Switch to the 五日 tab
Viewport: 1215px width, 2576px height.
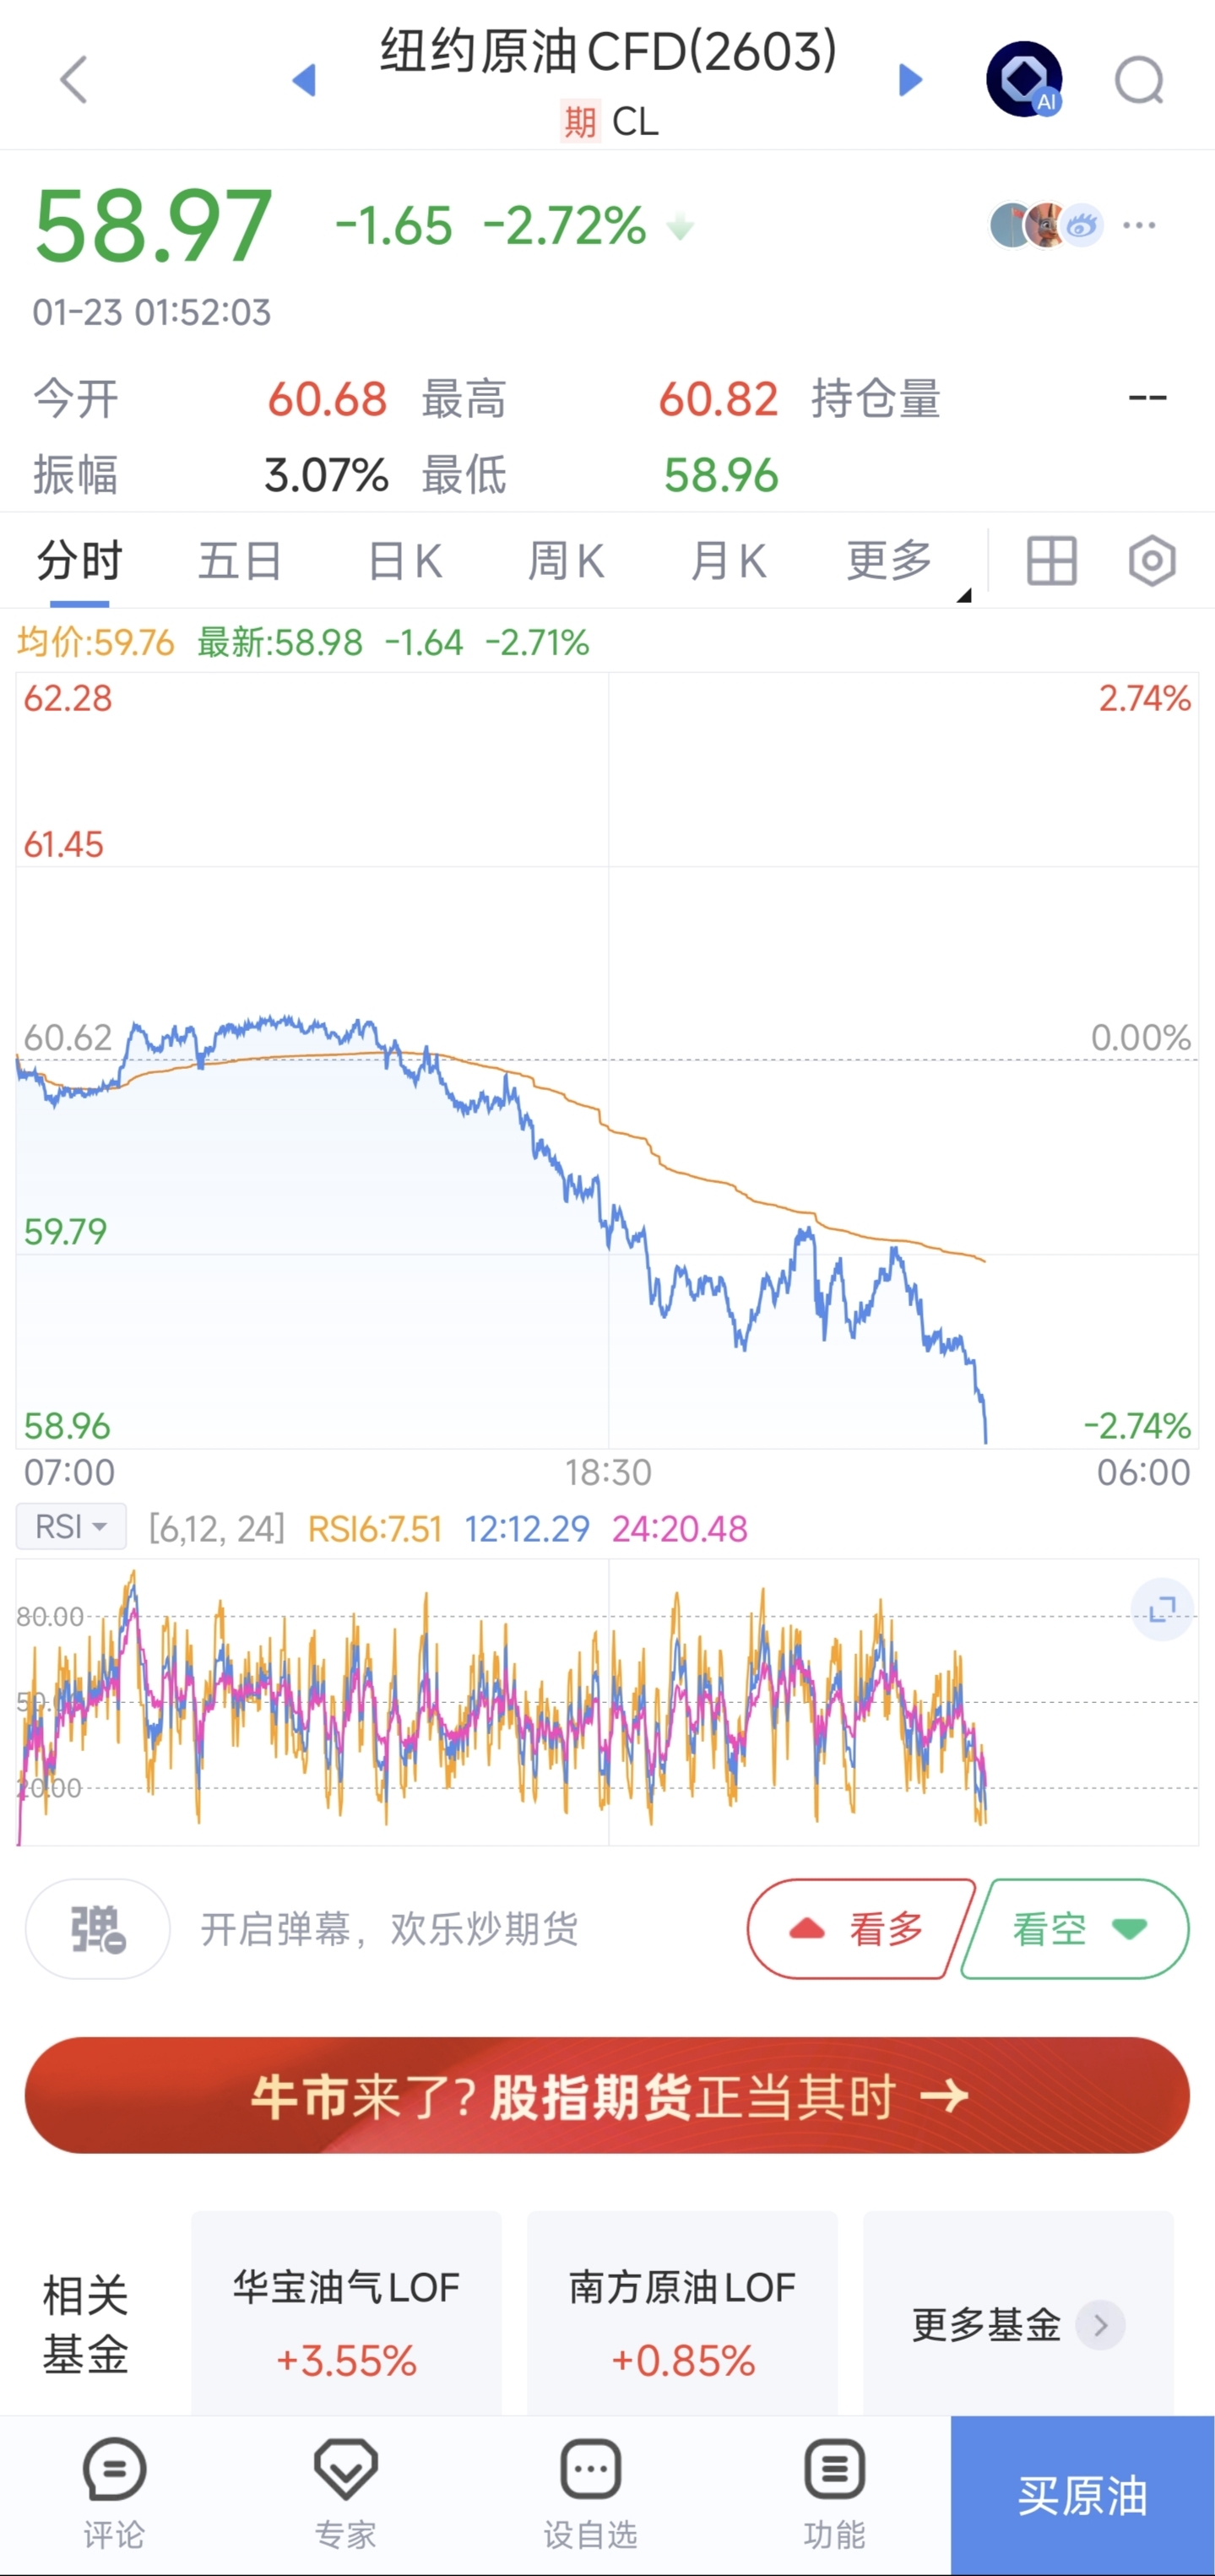click(240, 561)
